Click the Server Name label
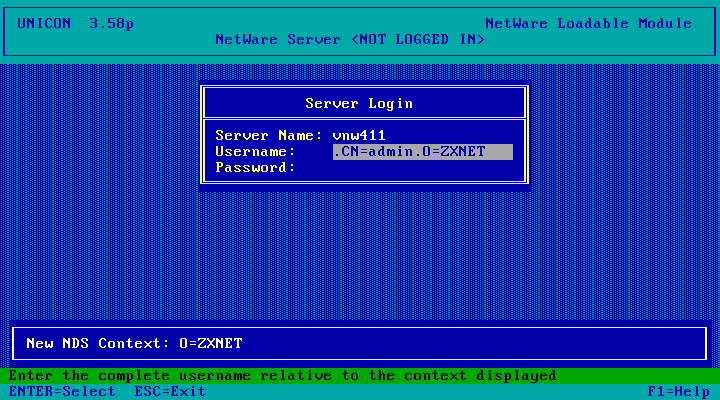Screen dimensions: 720x400 pos(269,135)
